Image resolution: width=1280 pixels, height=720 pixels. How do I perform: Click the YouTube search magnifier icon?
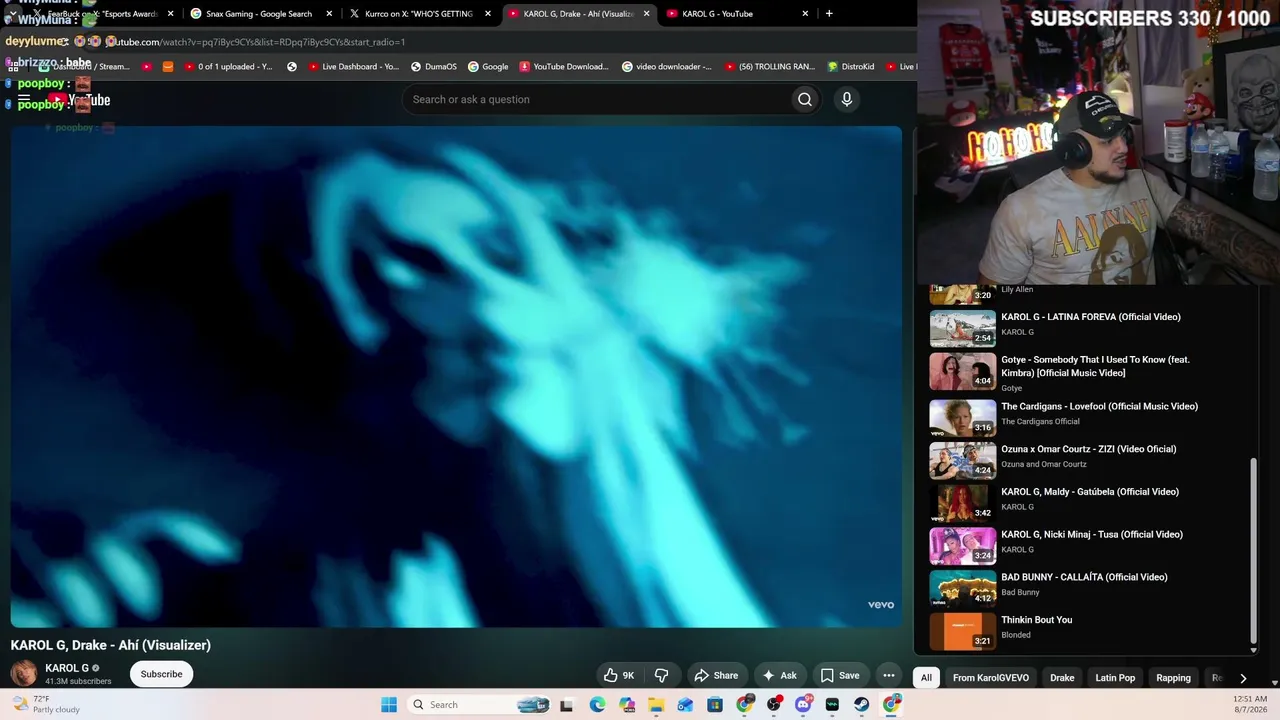click(804, 99)
